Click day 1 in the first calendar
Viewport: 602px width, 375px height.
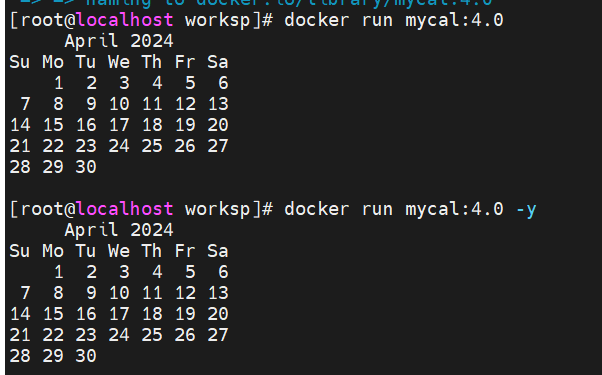[58, 83]
